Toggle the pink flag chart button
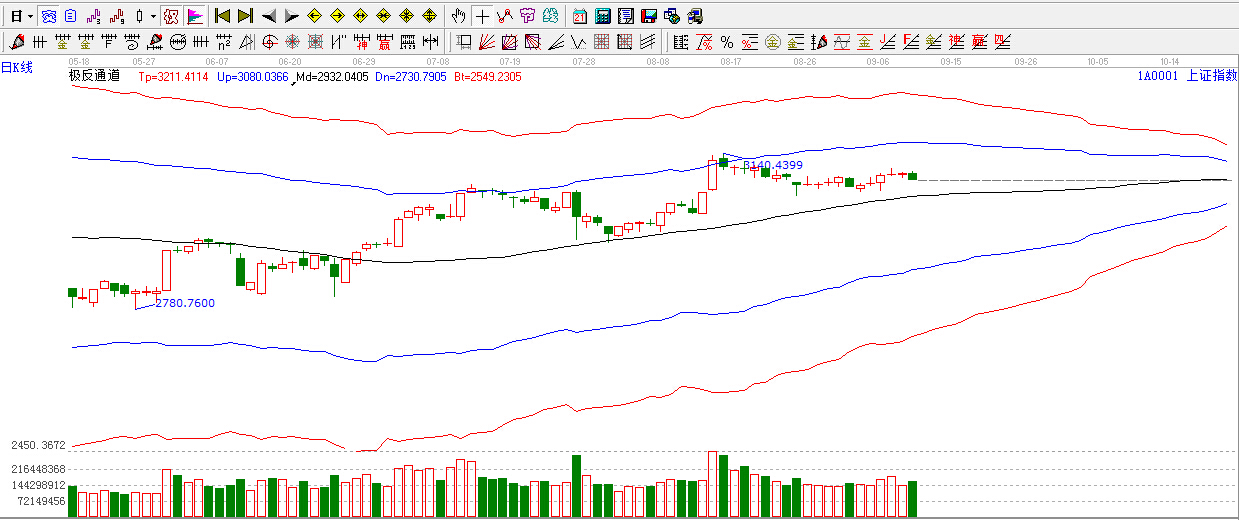 pos(195,16)
